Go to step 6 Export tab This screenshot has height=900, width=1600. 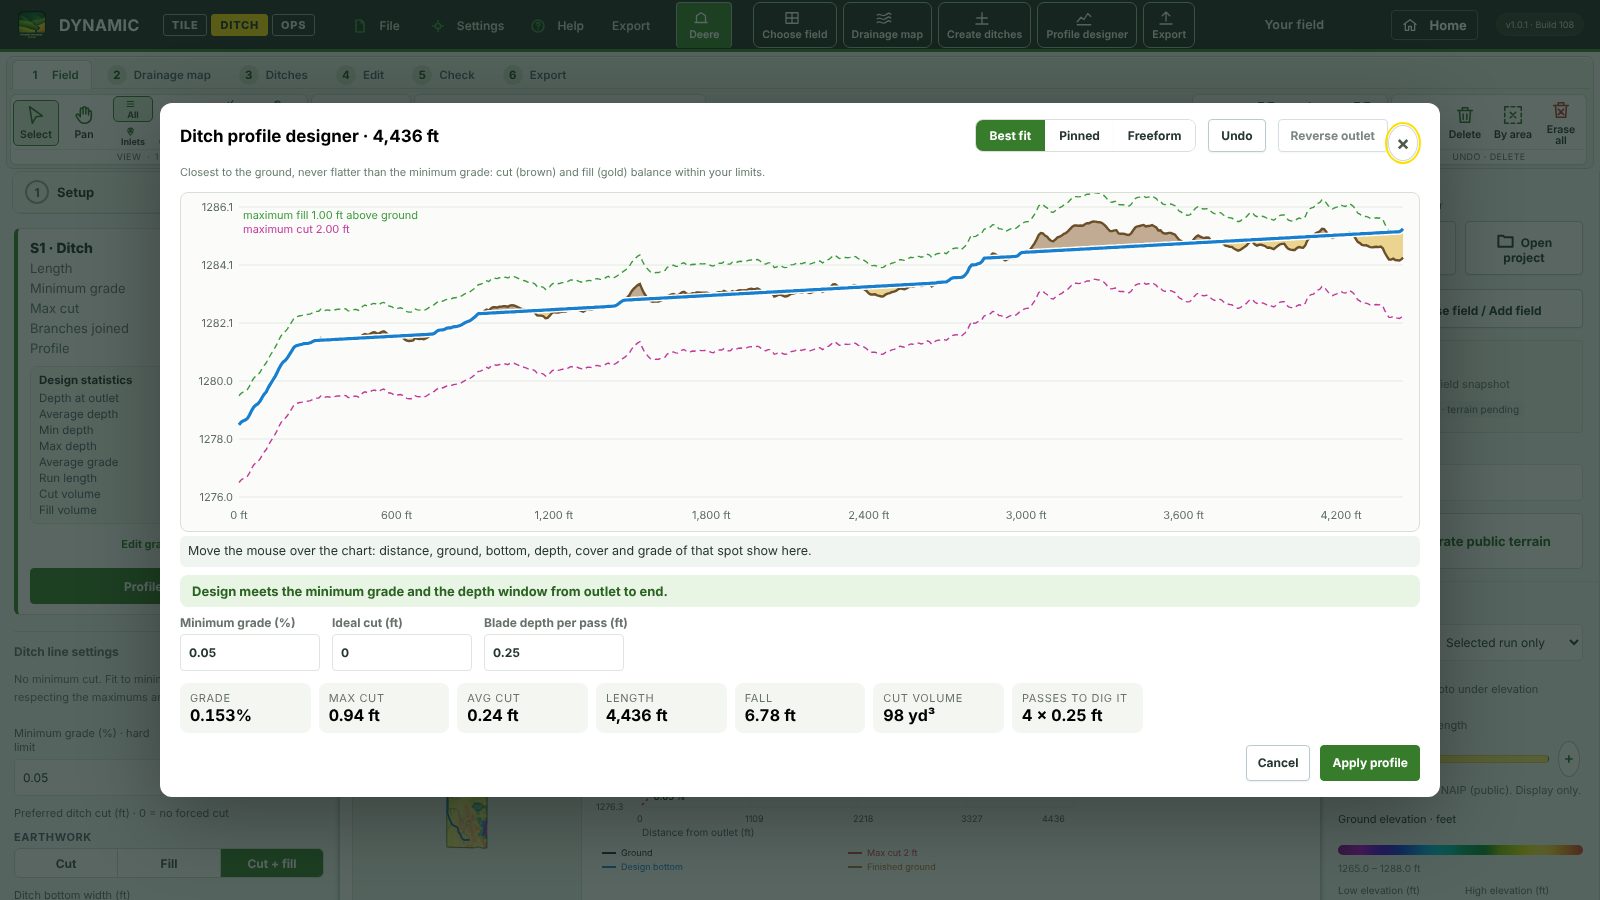(x=537, y=75)
